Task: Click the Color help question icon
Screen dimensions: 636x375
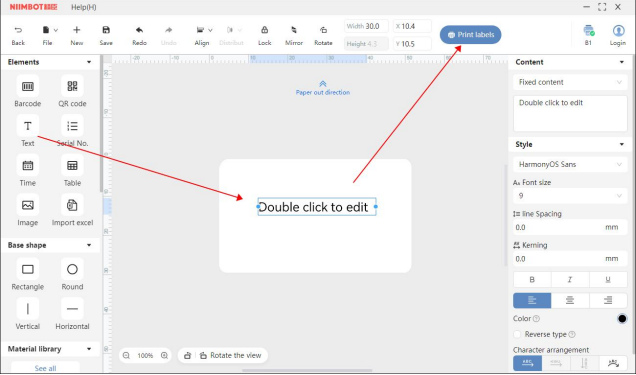Action: 536,319
